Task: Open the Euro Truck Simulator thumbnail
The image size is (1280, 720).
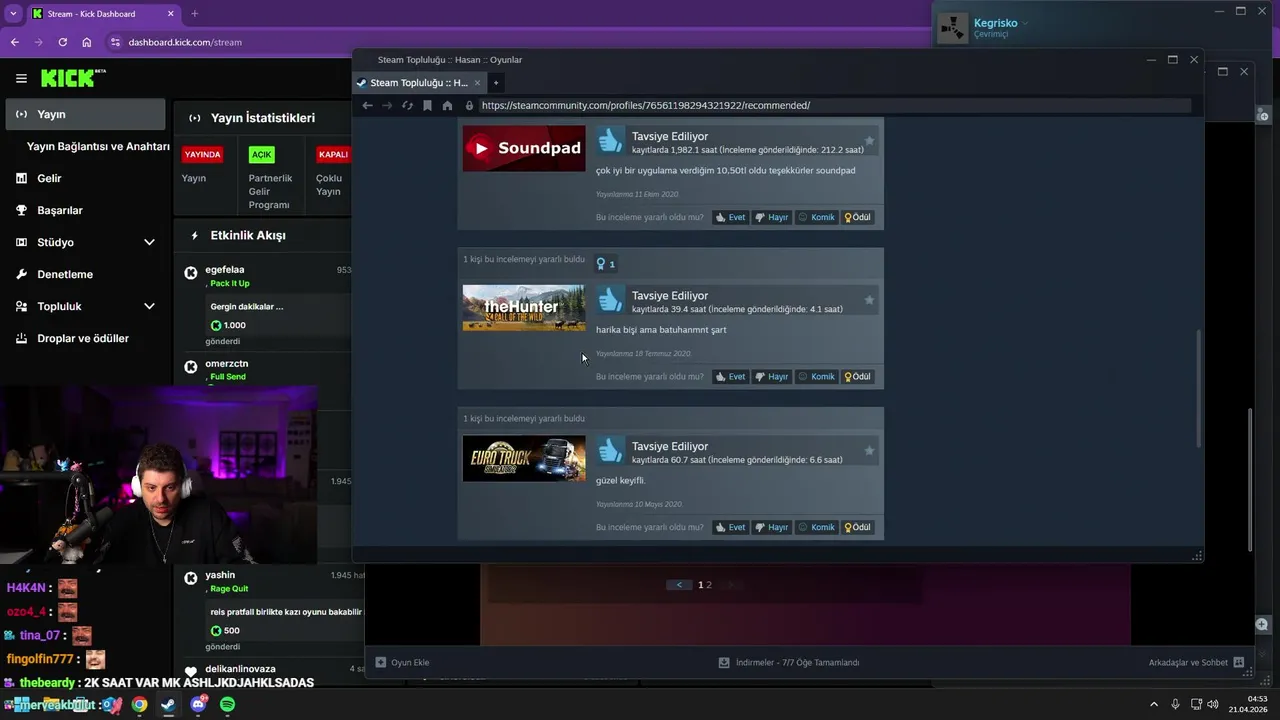Action: (x=524, y=459)
